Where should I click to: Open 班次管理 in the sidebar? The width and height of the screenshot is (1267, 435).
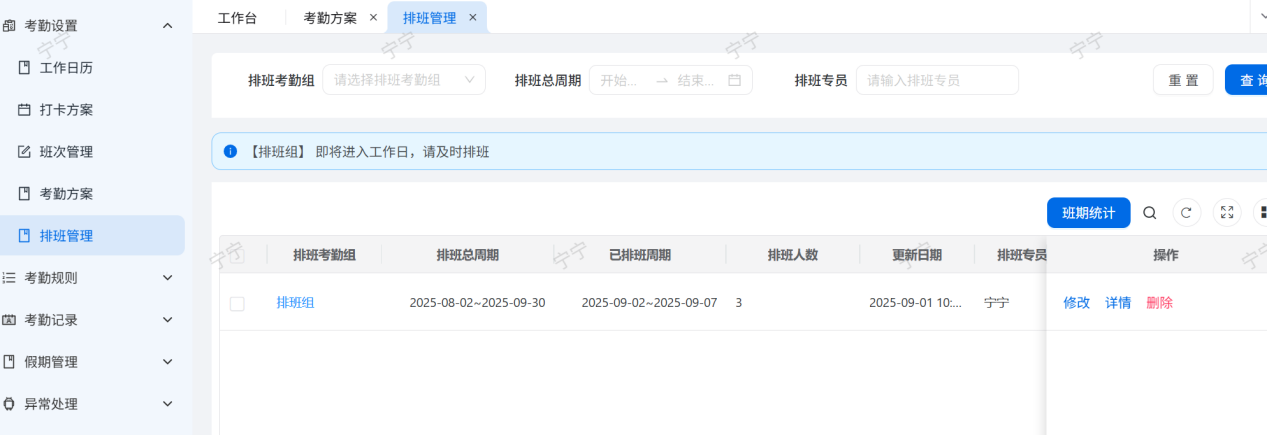pyautogui.click(x=66, y=152)
